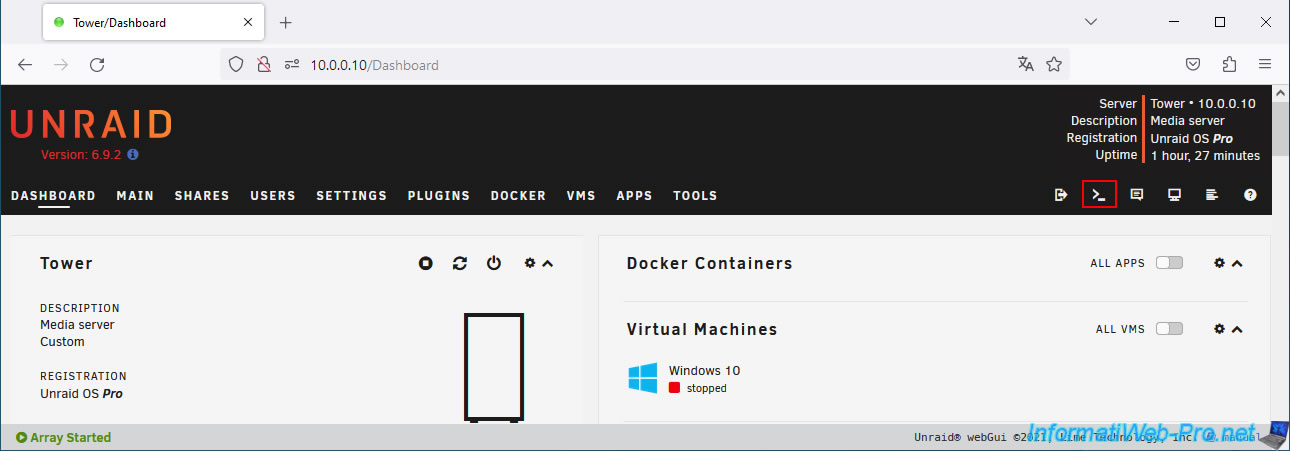Viewport: 1290px width, 451px height.
Task: Open the USERS menu
Action: (x=273, y=195)
